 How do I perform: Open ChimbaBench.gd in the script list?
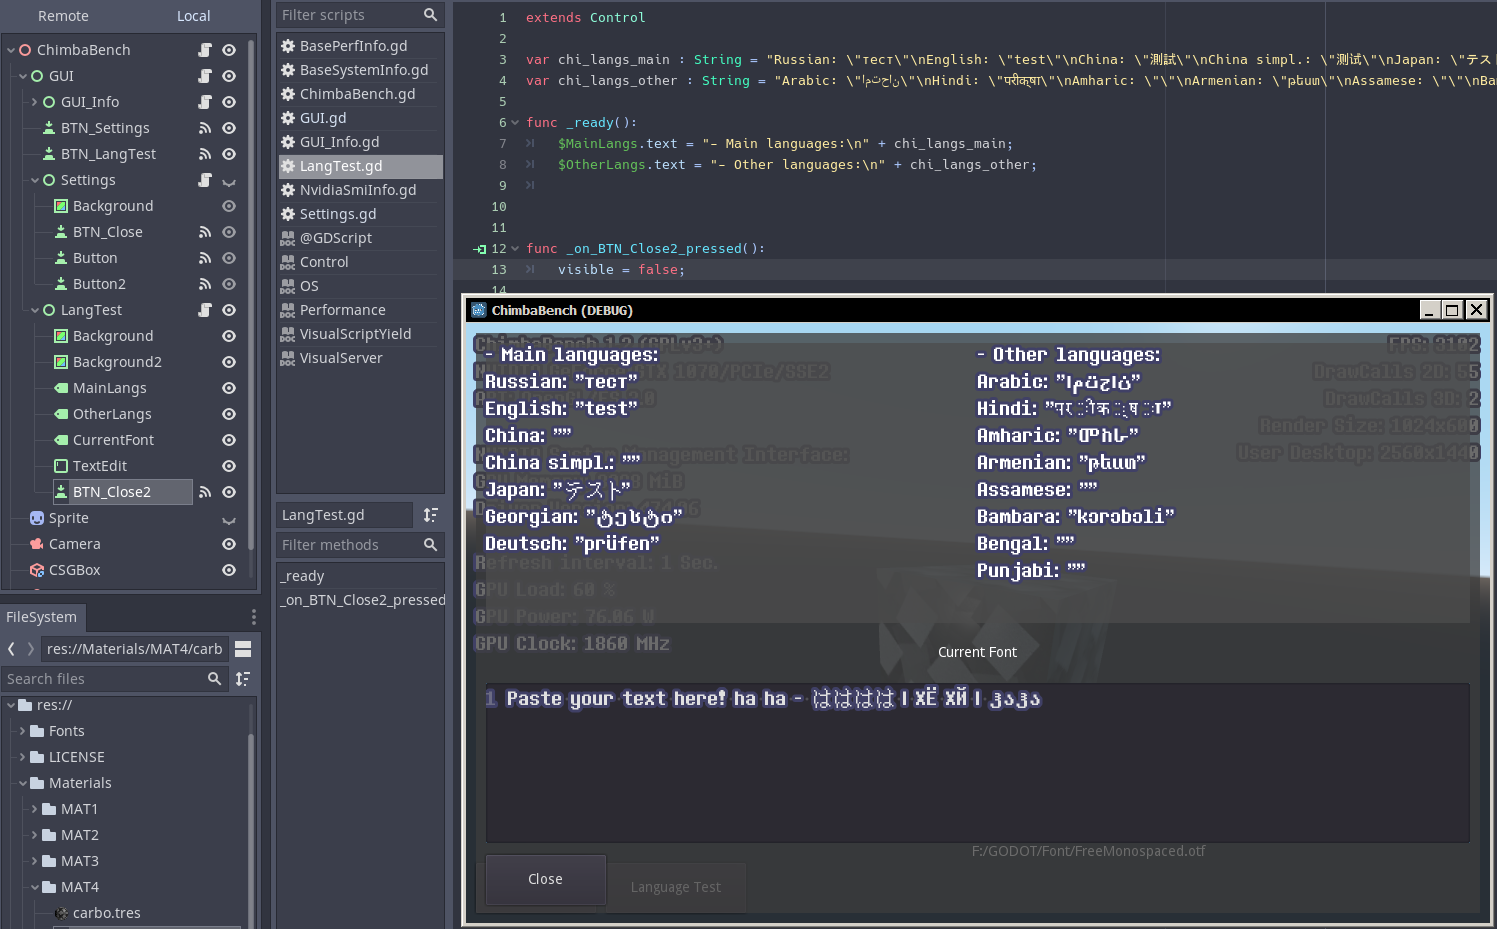coord(360,94)
